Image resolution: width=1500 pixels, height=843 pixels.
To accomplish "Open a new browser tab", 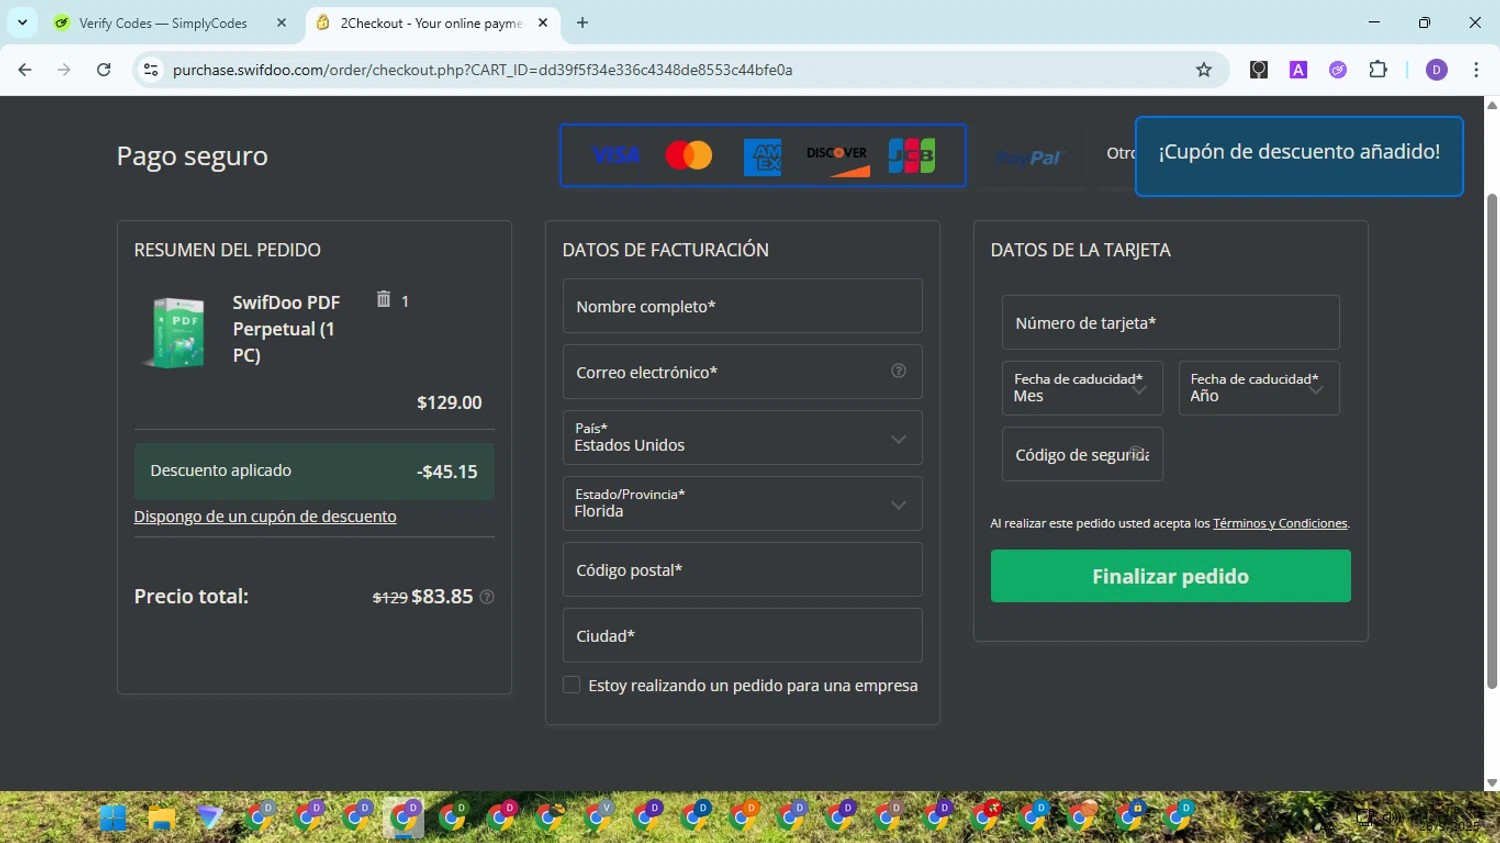I will tap(582, 22).
